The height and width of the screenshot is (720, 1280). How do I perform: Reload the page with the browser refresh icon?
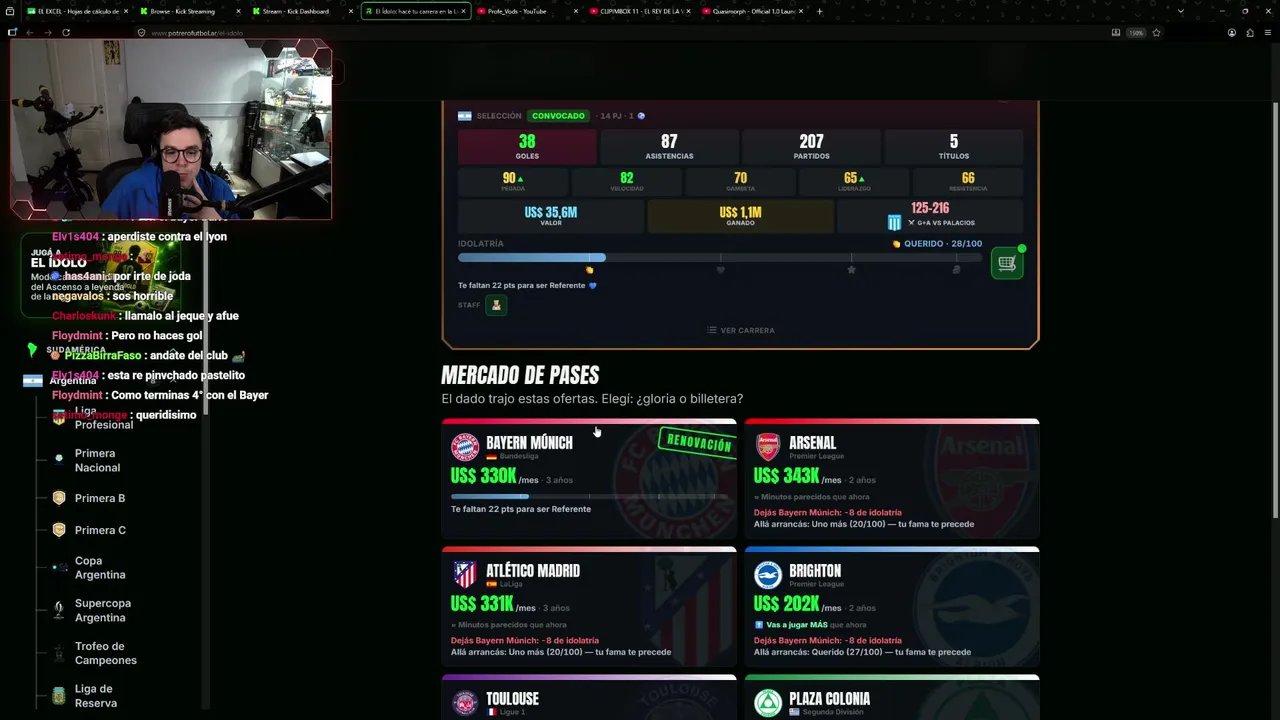(x=66, y=32)
